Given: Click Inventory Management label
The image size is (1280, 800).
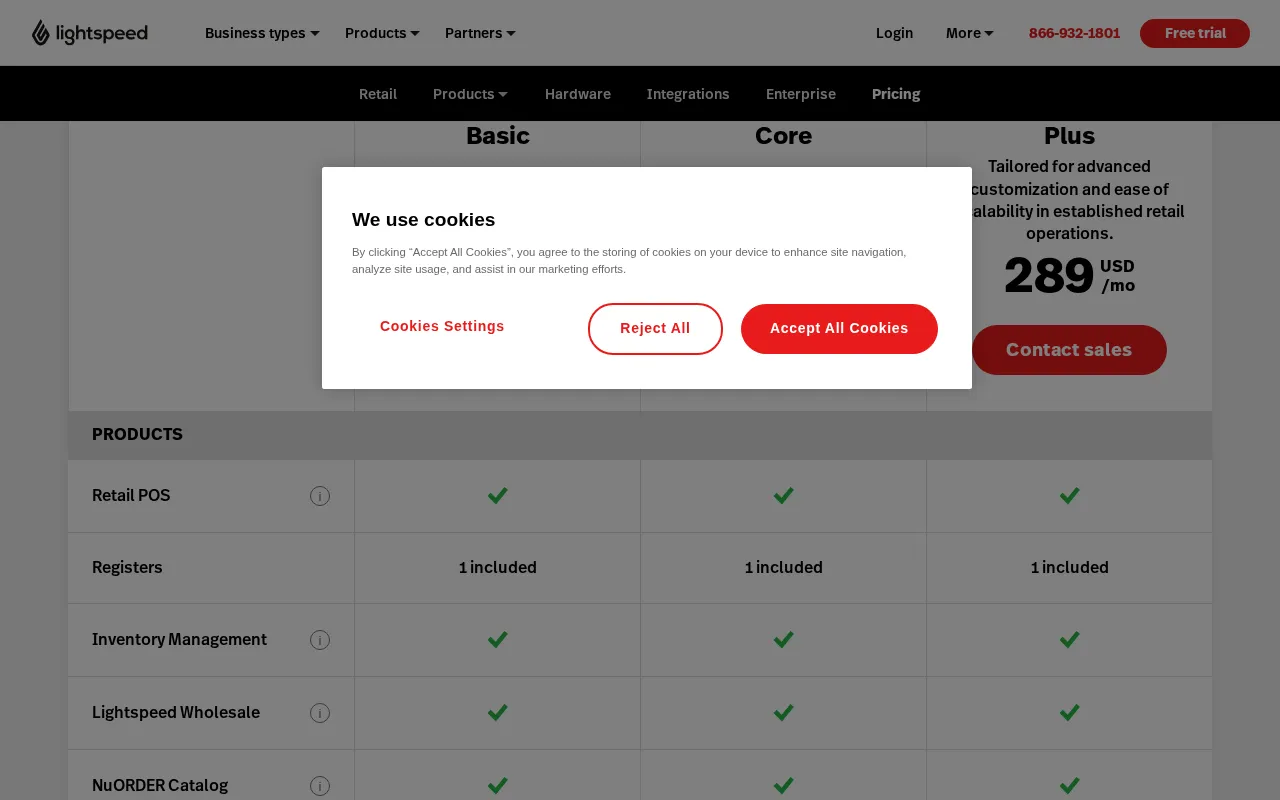Looking at the screenshot, I should 179,640.
